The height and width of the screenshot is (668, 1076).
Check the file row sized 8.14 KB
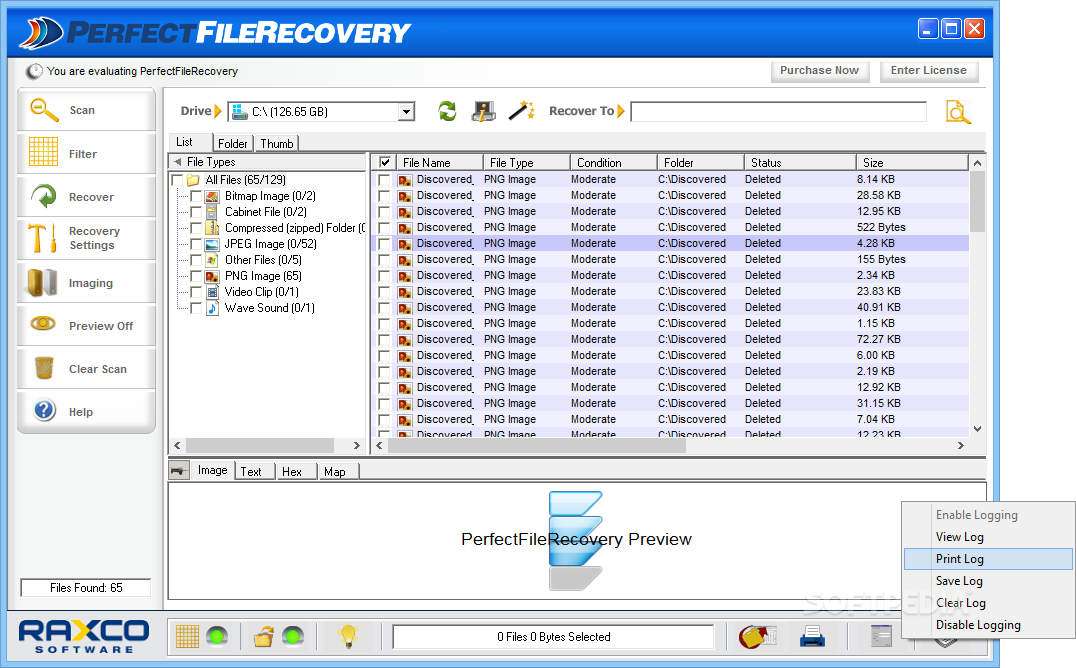coord(384,179)
